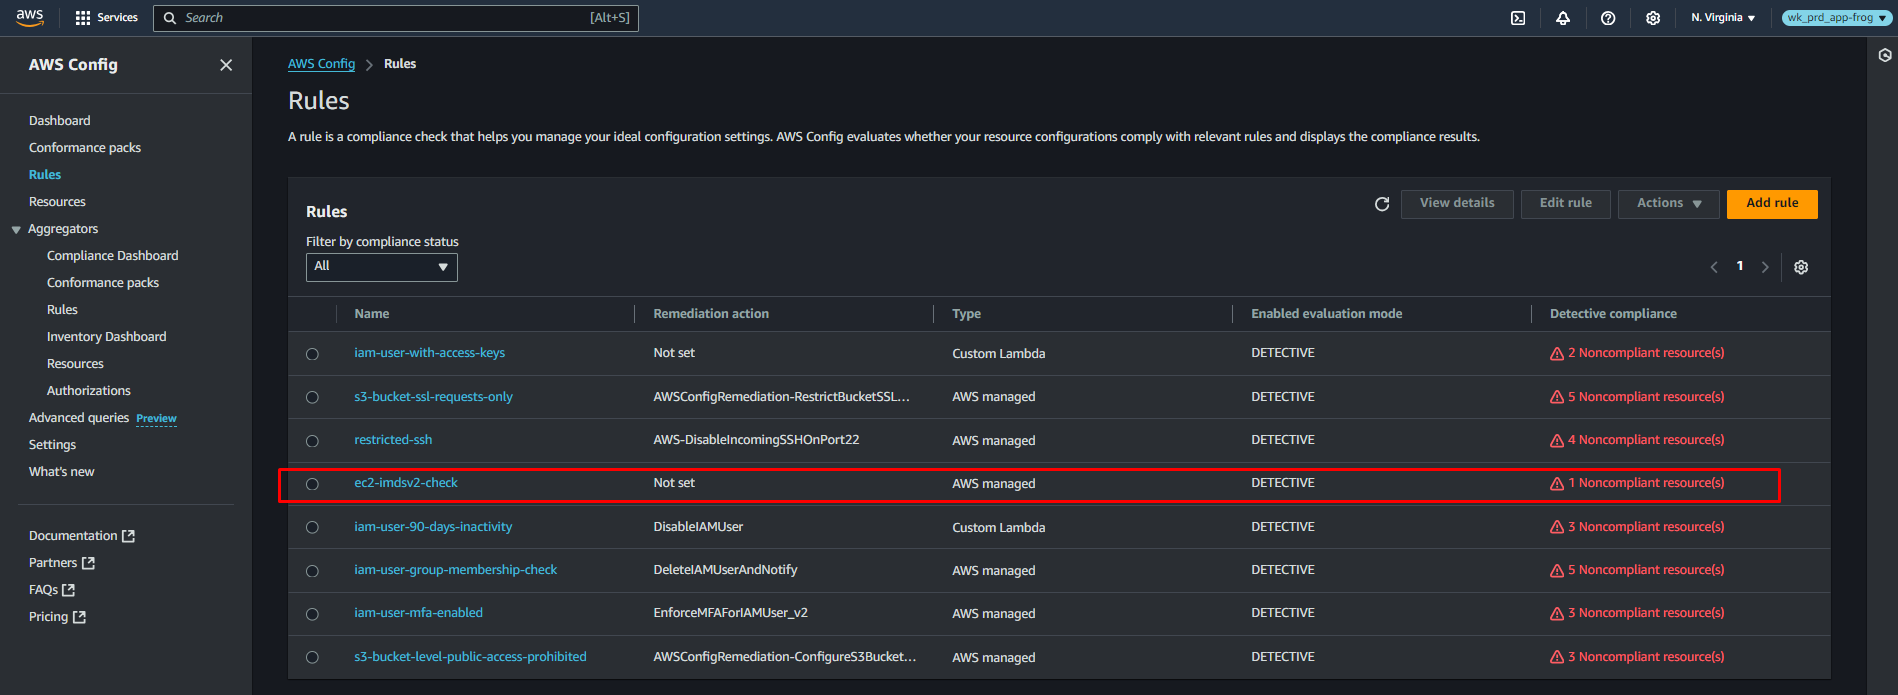Open the Services grid menu
The width and height of the screenshot is (1898, 695).
tap(106, 18)
